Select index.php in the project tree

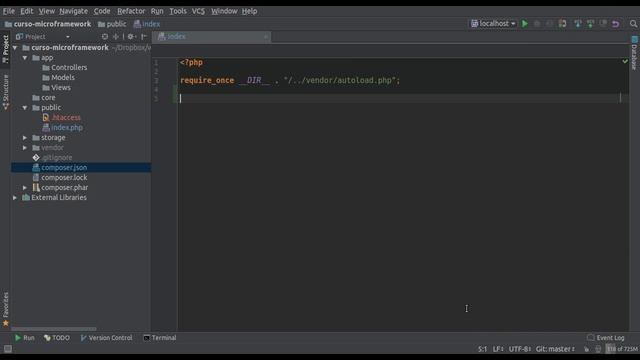click(x=62, y=128)
